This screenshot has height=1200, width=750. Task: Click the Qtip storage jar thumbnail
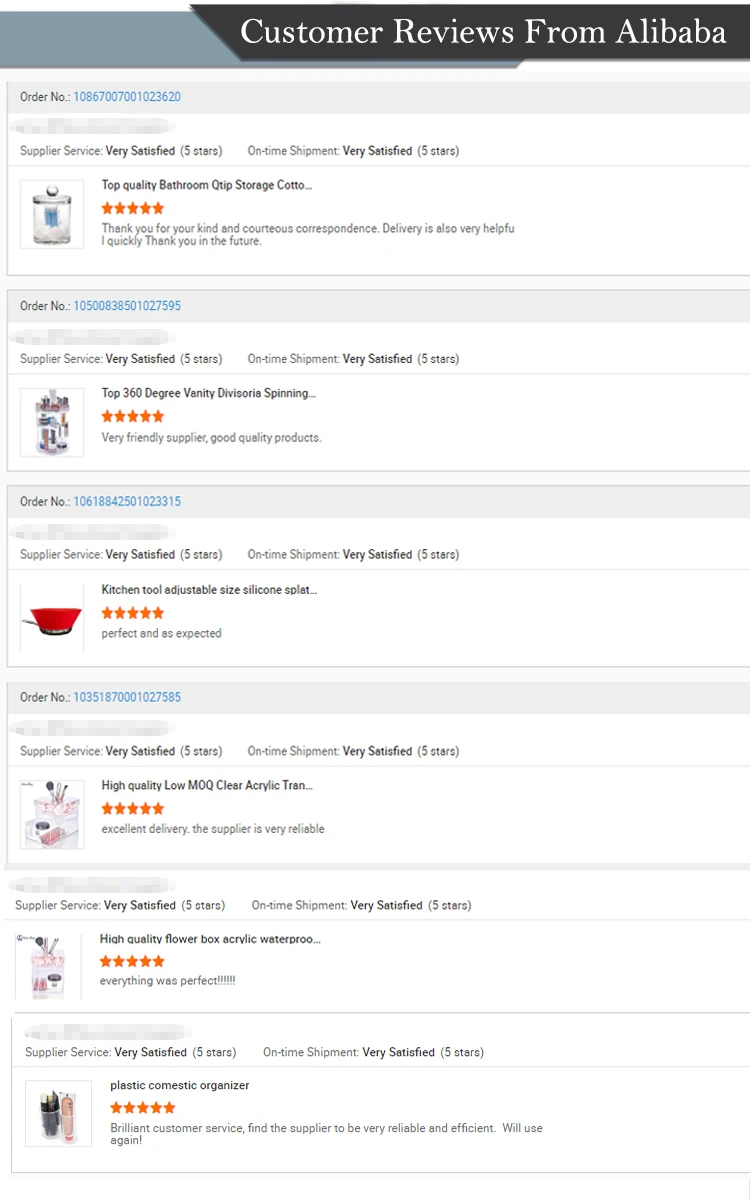click(x=52, y=214)
